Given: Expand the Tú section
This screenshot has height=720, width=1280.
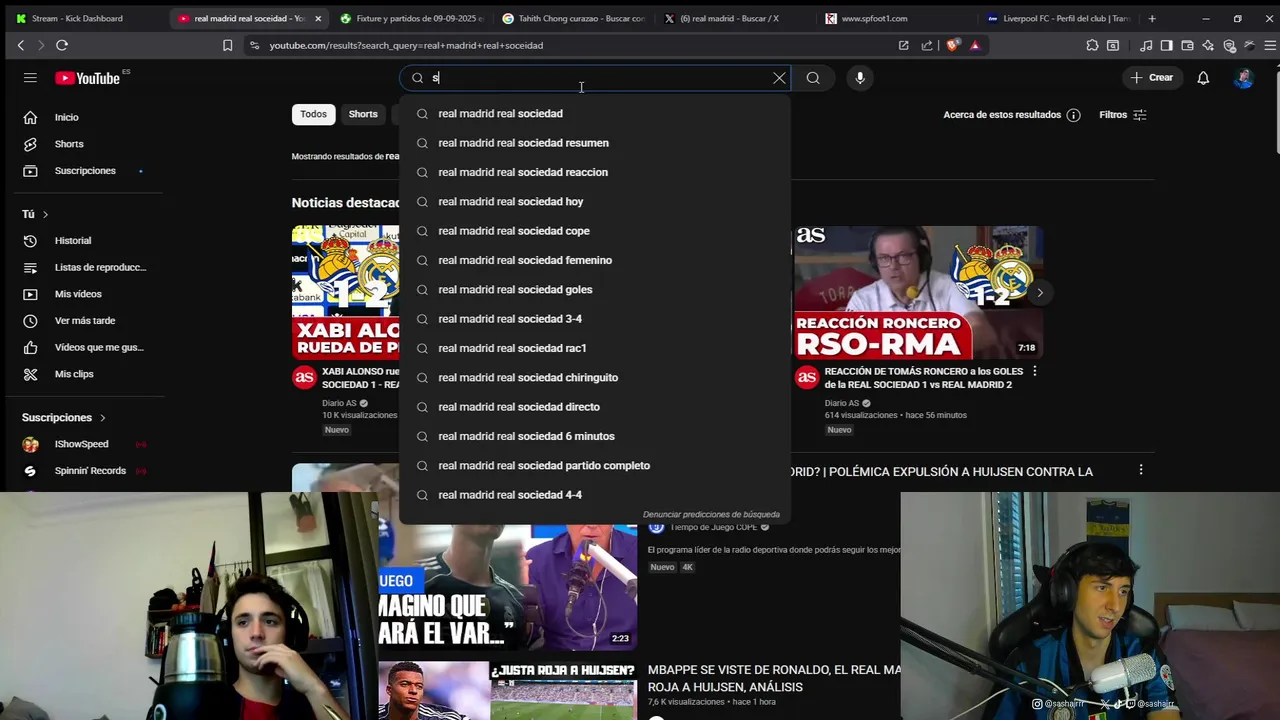Looking at the screenshot, I should pos(35,214).
